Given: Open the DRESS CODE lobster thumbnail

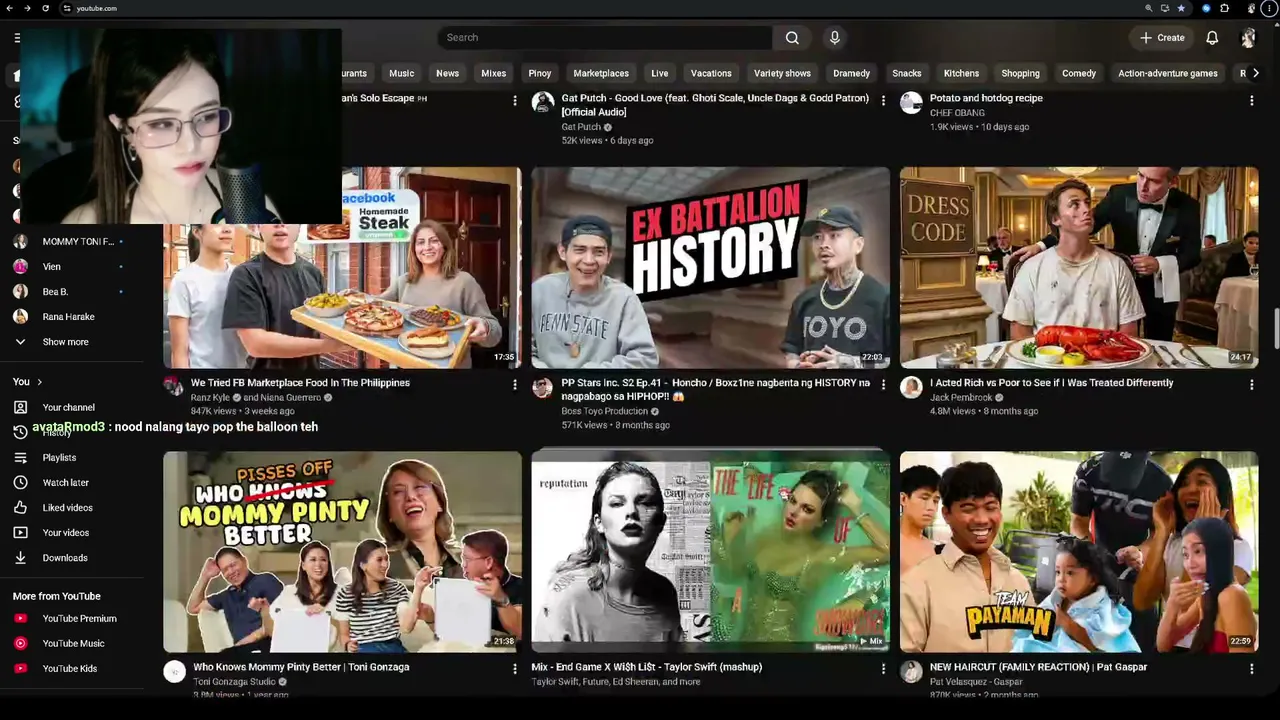Looking at the screenshot, I should (x=1079, y=268).
